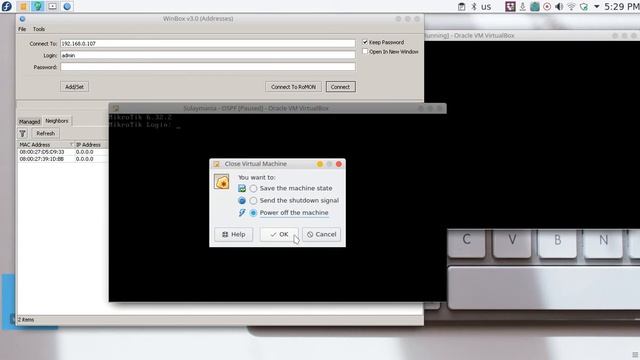Image resolution: width=640 pixels, height=360 pixels.
Task: Click the Connect button in WinBox
Action: click(x=340, y=87)
